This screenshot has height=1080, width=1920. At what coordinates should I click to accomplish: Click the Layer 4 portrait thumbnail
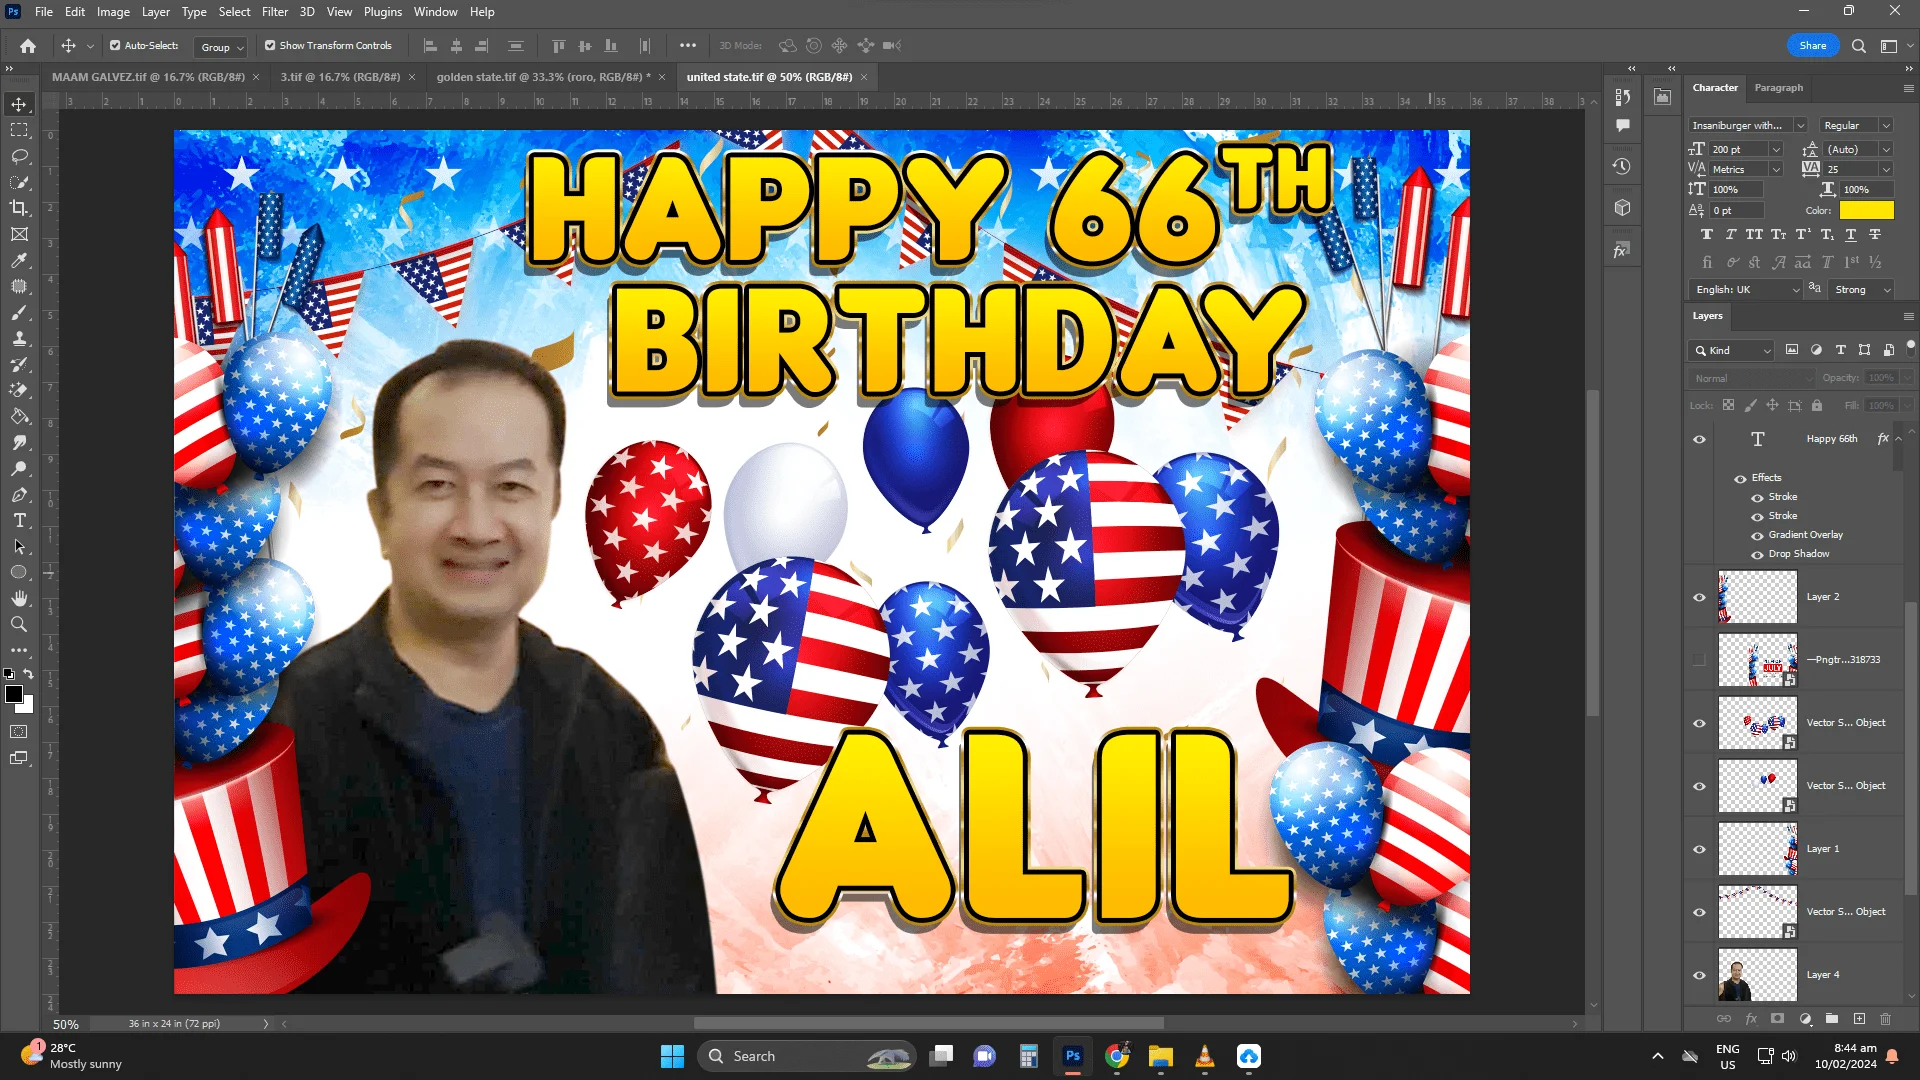(x=1757, y=975)
